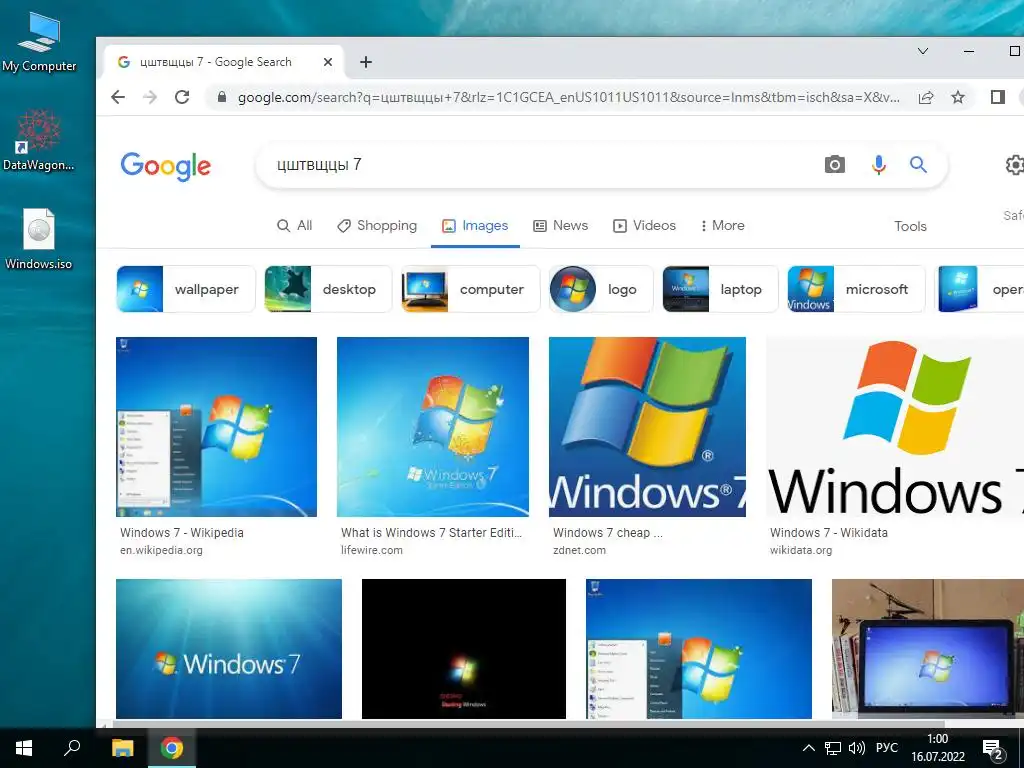Share this page icon in address bar

[925, 97]
